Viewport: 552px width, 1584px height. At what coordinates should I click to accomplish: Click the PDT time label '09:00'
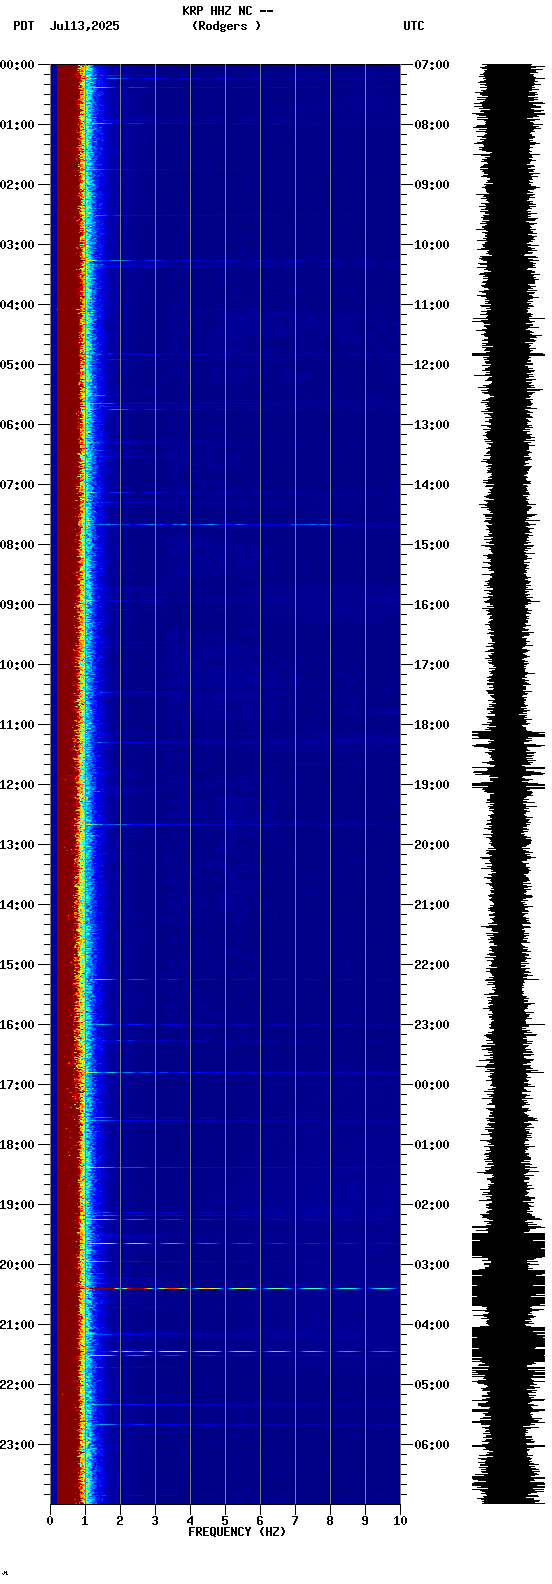(18, 605)
